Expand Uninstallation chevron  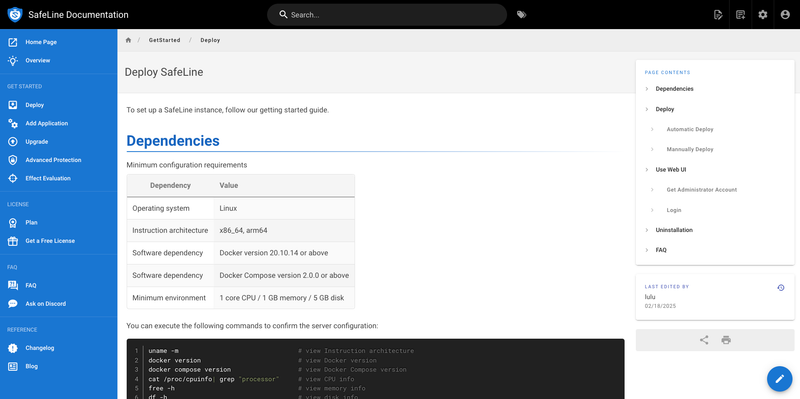(646, 230)
